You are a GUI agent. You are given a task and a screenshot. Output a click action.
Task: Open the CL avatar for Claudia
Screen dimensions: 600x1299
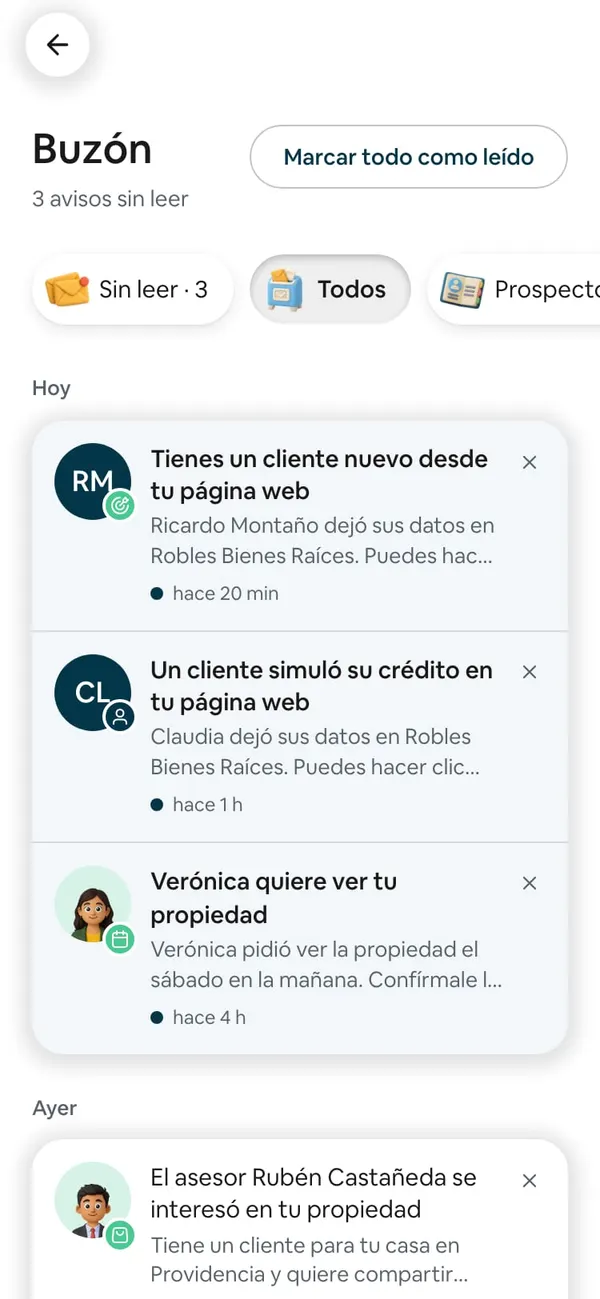tap(92, 692)
